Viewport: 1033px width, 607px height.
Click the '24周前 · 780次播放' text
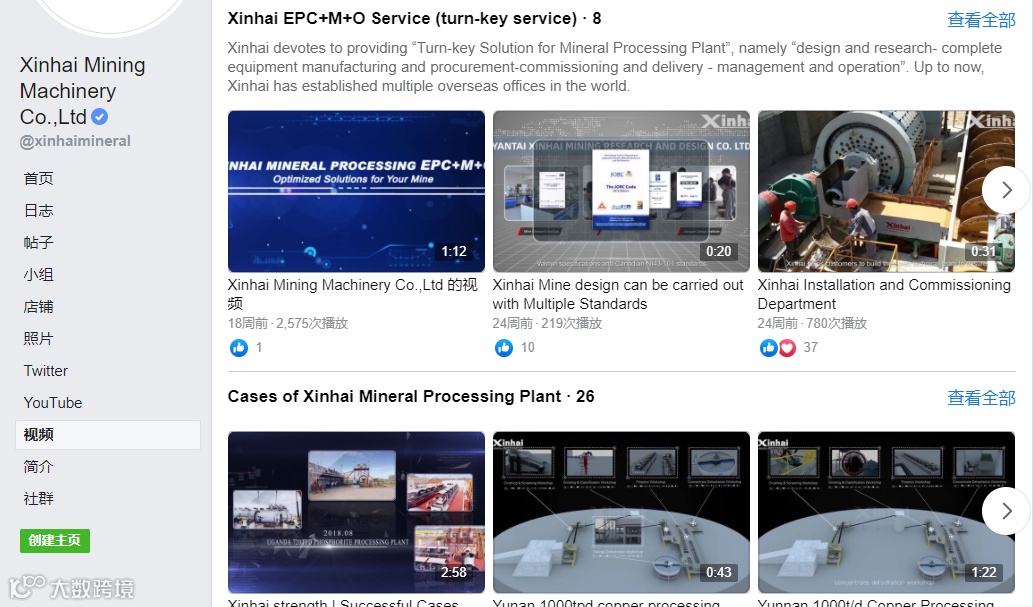pyautogui.click(x=812, y=324)
